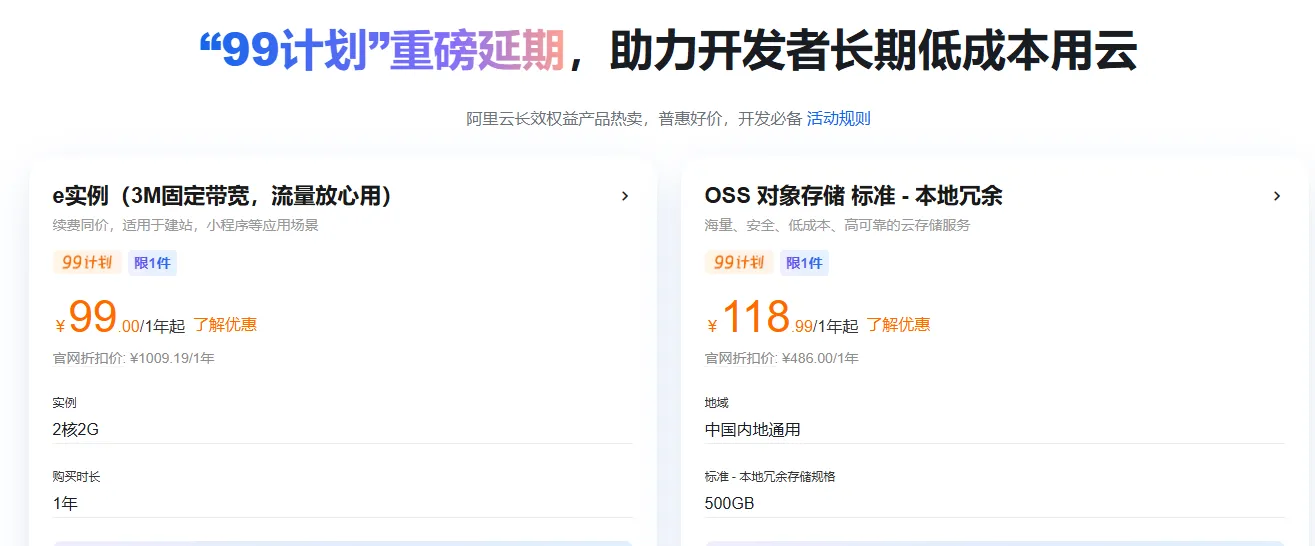Click 限1件 tag on OSS card
The height and width of the screenshot is (546, 1315).
point(804,263)
